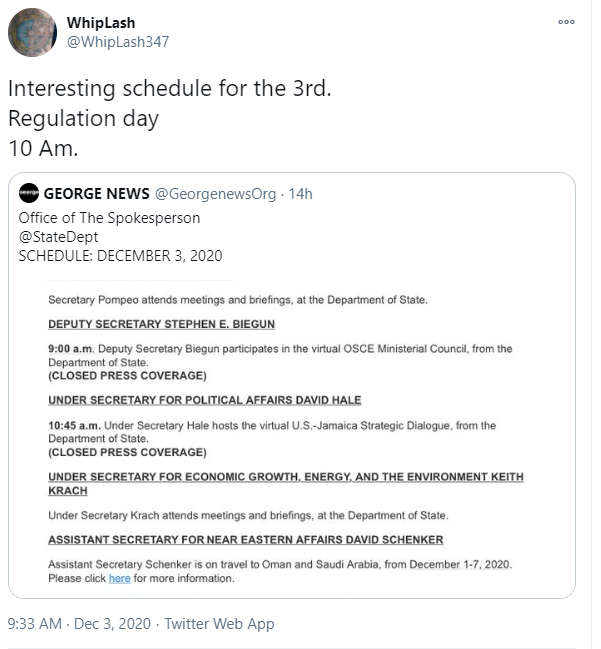Click WhipLash's profile avatar picture
Viewport: 601px width, 649px height.
33,33
